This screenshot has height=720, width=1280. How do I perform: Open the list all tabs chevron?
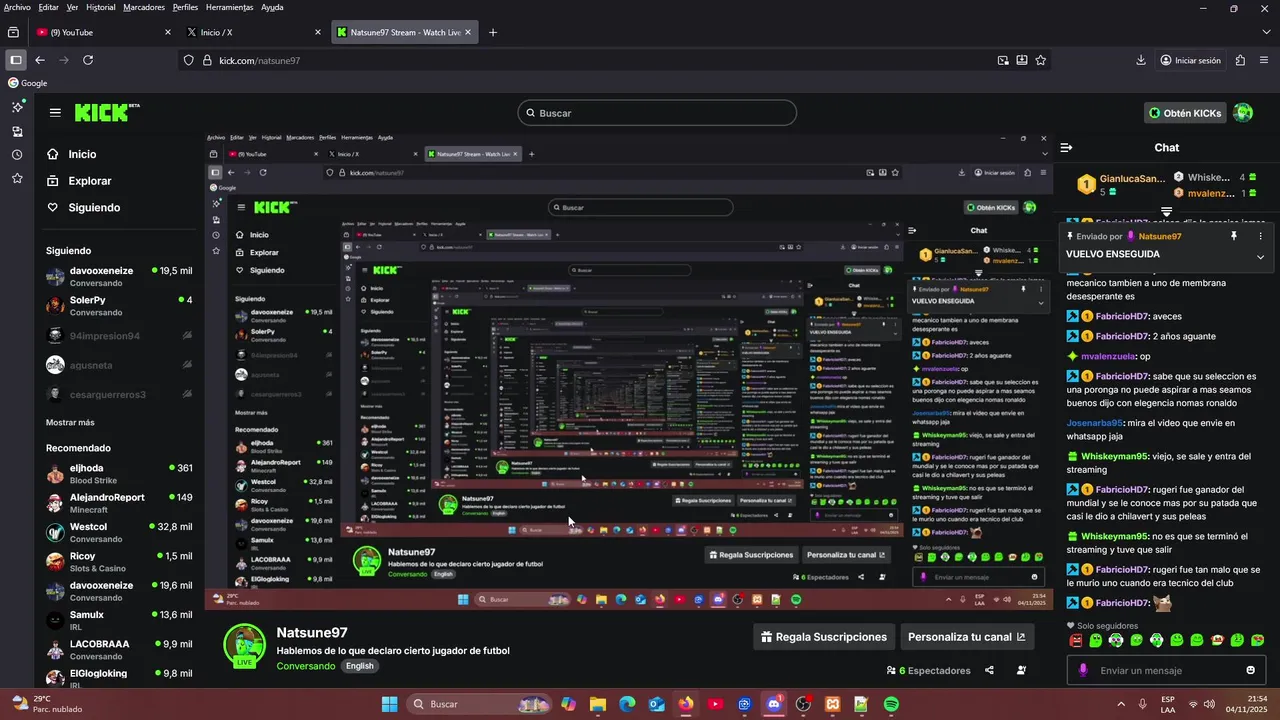pos(1267,32)
